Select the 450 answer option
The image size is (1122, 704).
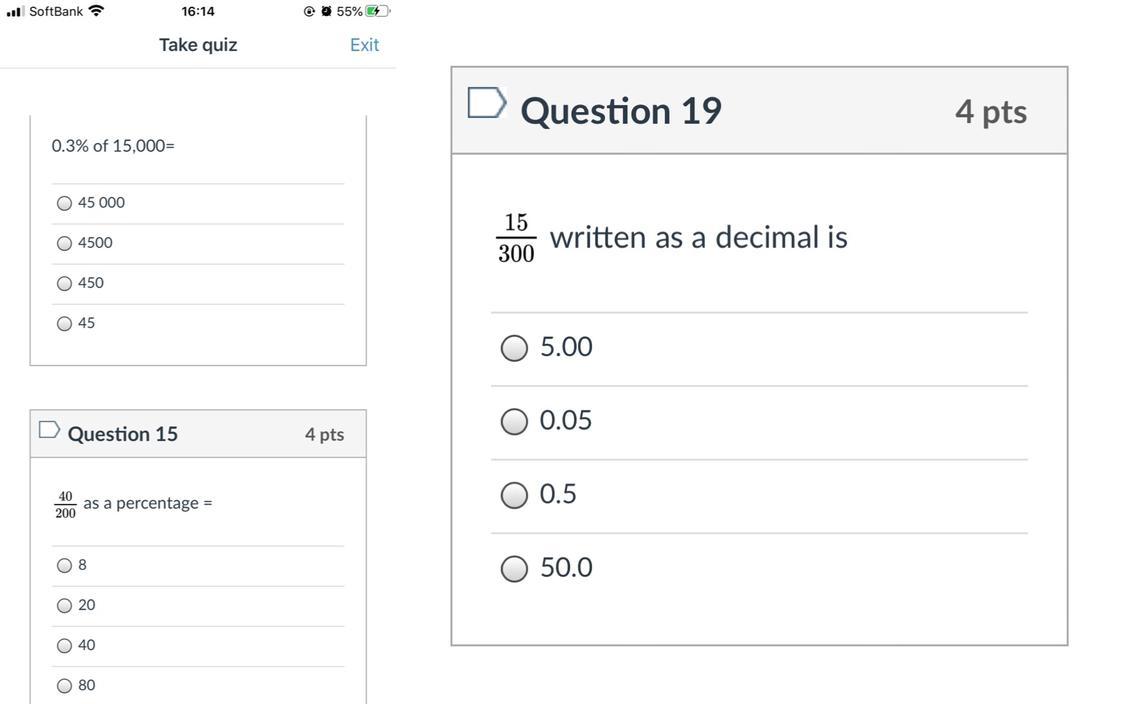[65, 283]
